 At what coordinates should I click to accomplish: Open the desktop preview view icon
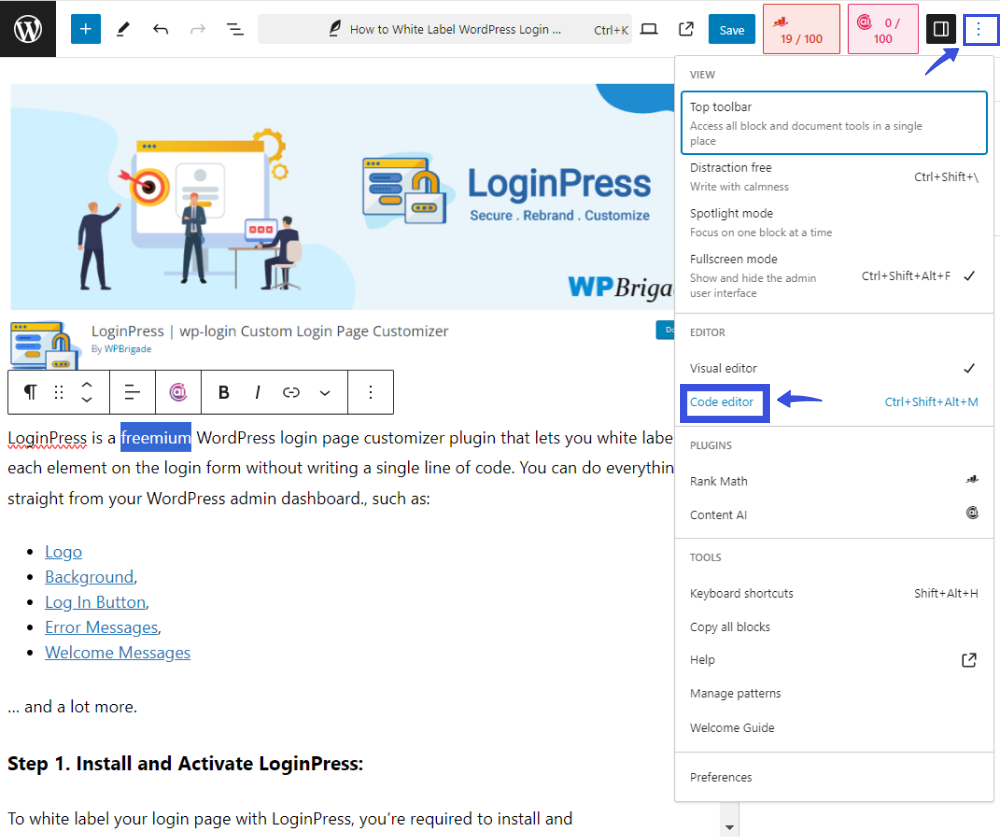[x=649, y=29]
